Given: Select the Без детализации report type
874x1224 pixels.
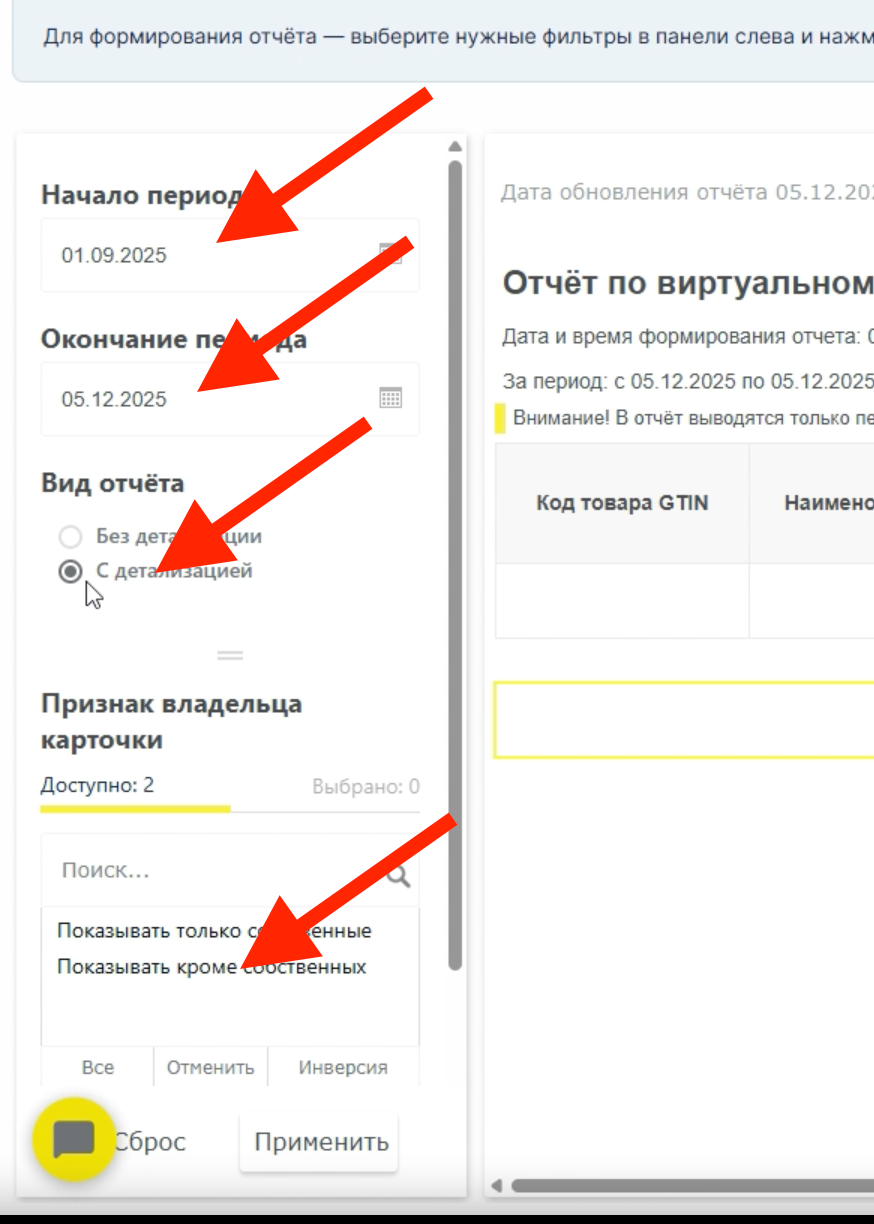Looking at the screenshot, I should pos(70,537).
